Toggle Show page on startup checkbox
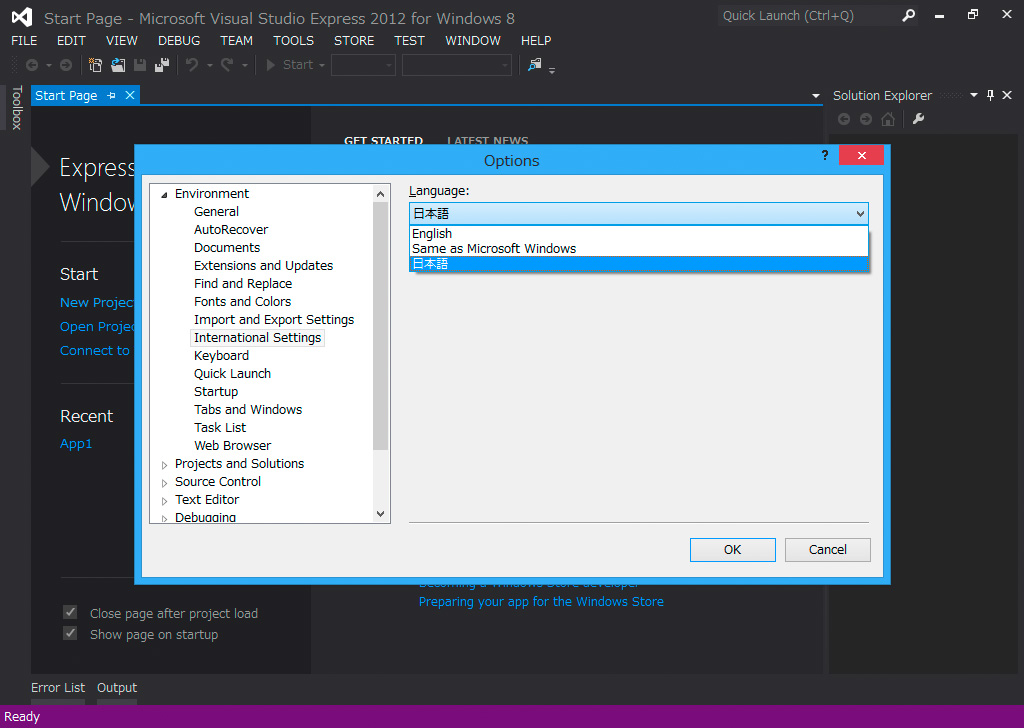 [x=70, y=633]
